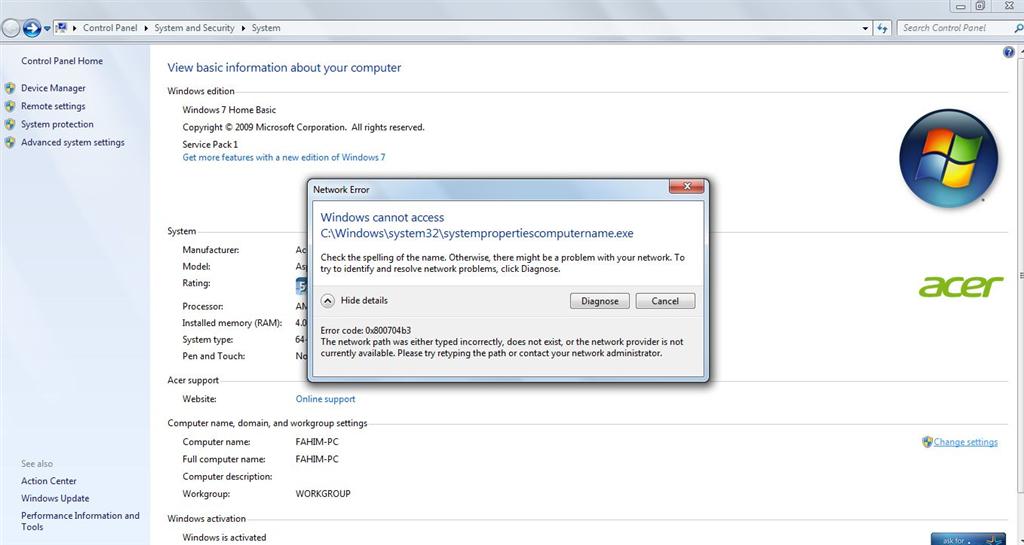1024x545 pixels.
Task: Click shield icon beside Change settings
Action: (x=927, y=442)
